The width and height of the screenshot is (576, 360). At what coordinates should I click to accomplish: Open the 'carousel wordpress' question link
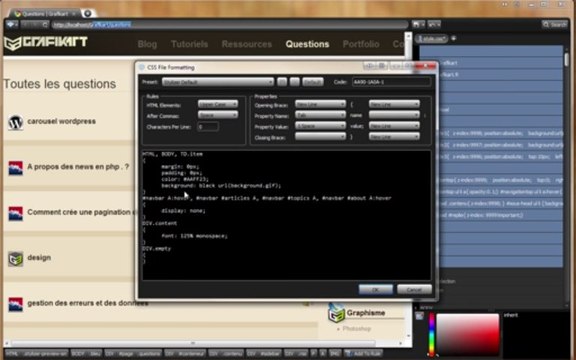(61, 121)
